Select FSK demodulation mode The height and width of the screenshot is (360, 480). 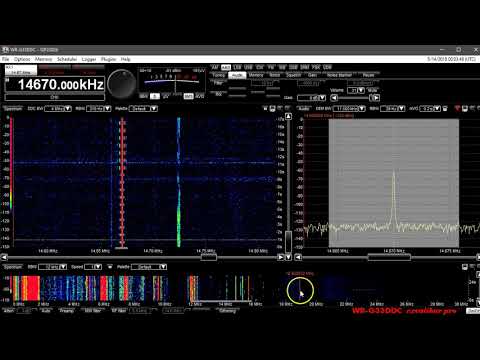pos(316,67)
